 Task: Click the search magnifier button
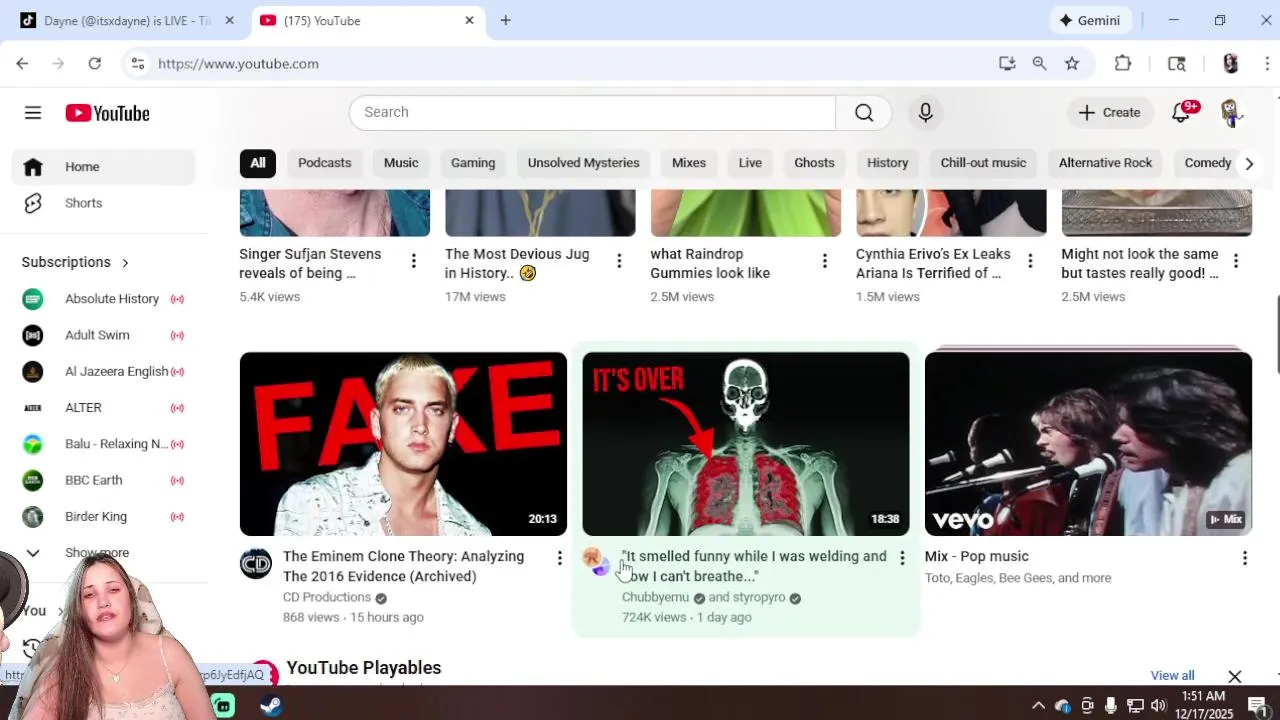coord(864,112)
